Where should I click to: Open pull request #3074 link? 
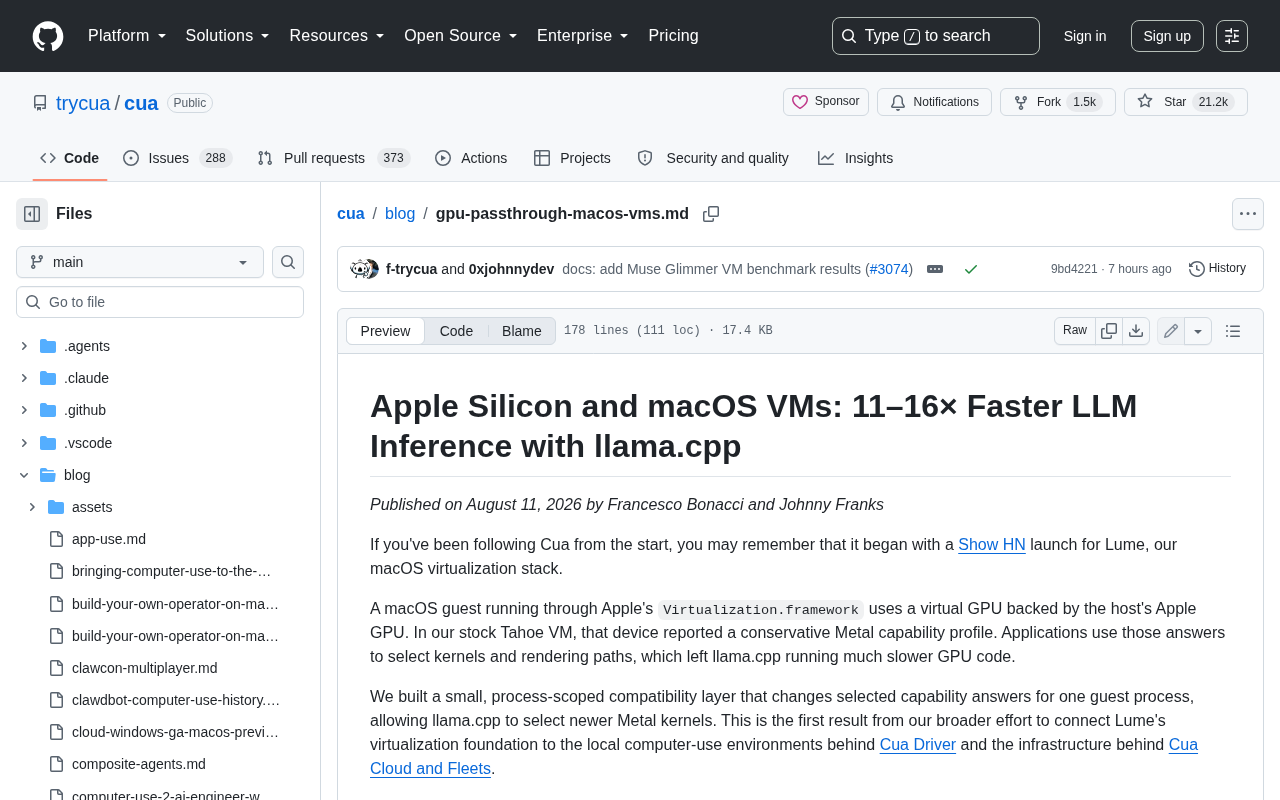tap(889, 269)
